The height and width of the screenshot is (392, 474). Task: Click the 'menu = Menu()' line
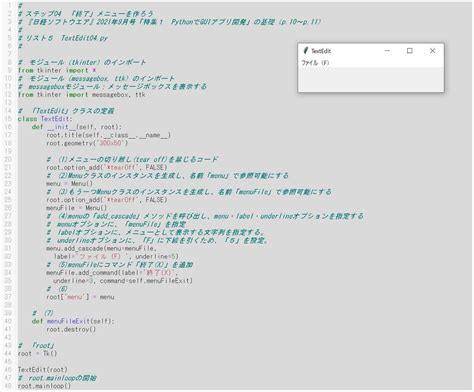pos(70,184)
